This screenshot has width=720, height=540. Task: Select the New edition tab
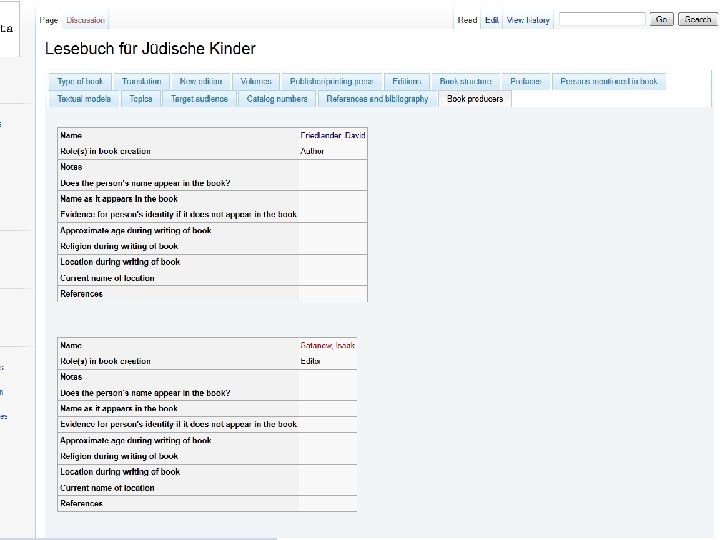201,81
